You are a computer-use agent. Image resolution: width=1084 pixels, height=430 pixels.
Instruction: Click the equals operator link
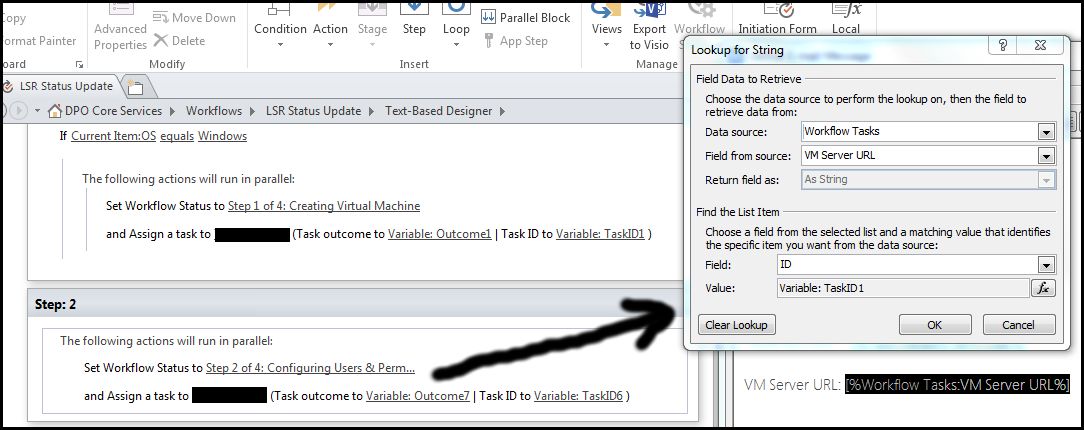177,135
